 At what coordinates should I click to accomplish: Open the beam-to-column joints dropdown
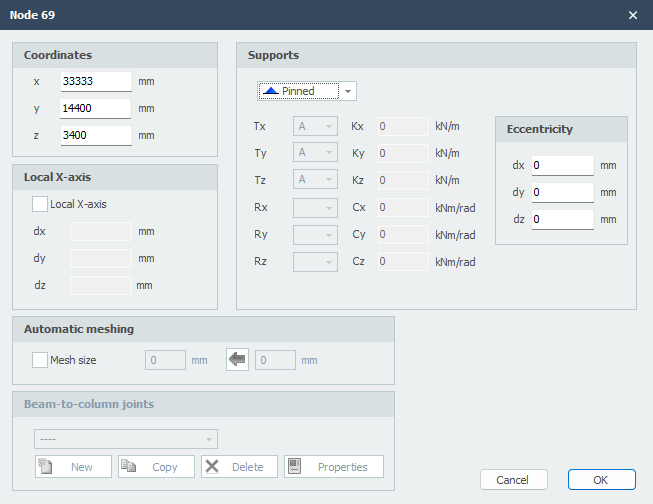(x=126, y=439)
